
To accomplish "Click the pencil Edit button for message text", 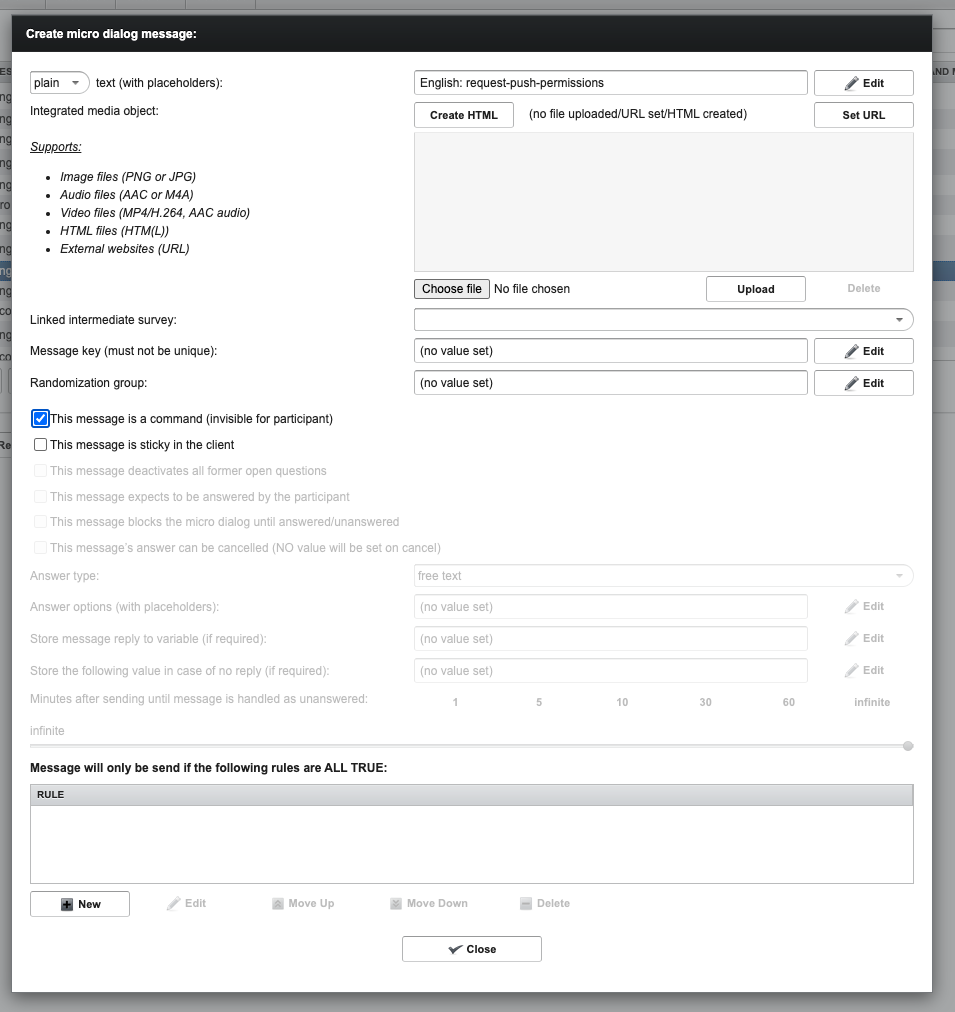I will click(x=863, y=83).
